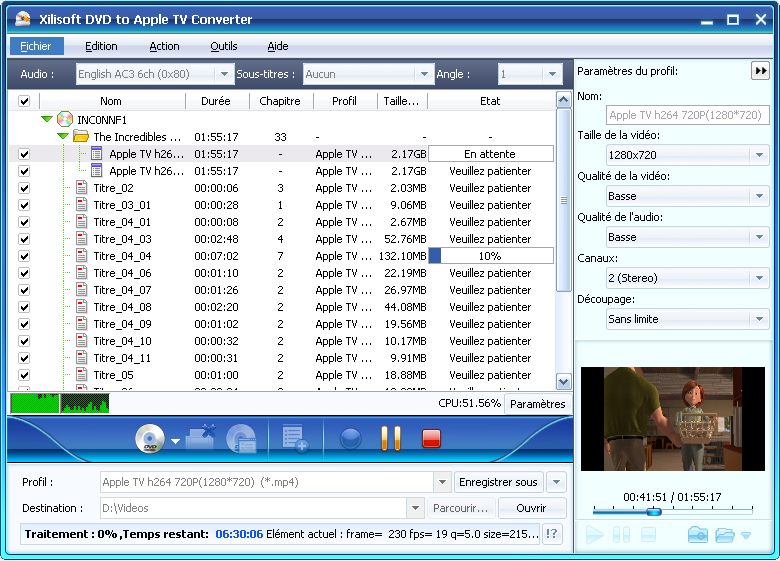The height and width of the screenshot is (561, 780).
Task: Take a snapshot with the camera folder icon
Action: [697, 535]
